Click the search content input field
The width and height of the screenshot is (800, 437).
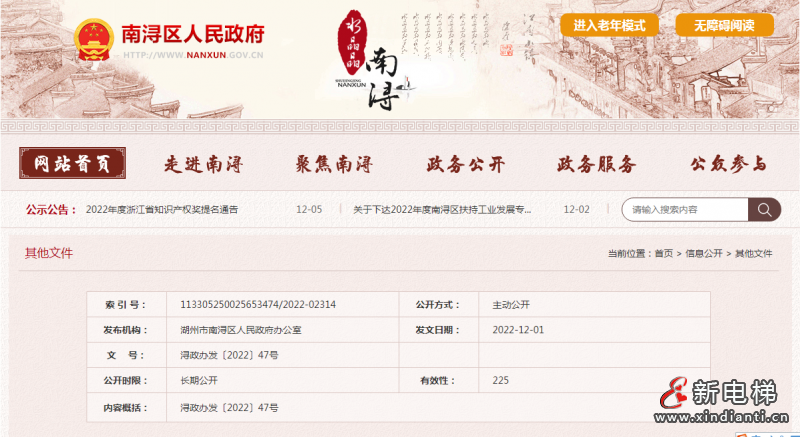(x=685, y=210)
